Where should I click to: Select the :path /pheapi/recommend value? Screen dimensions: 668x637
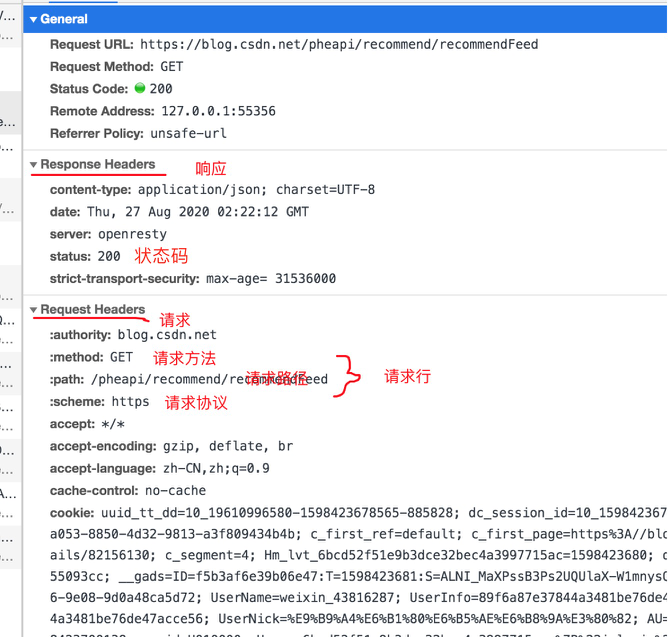coord(210,379)
